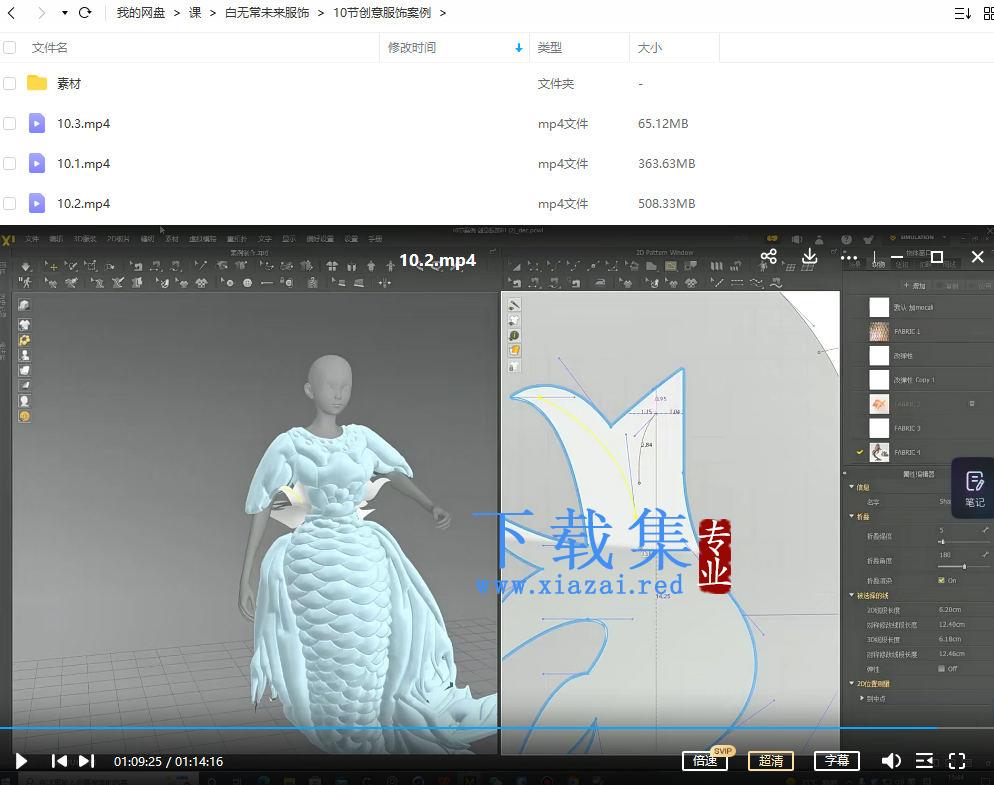Switch to grid view layout
This screenshot has height=785, width=994.
coord(988,13)
